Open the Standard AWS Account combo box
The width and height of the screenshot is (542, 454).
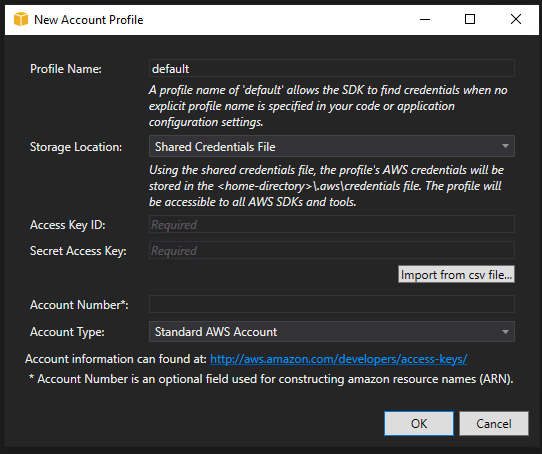[x=331, y=332]
